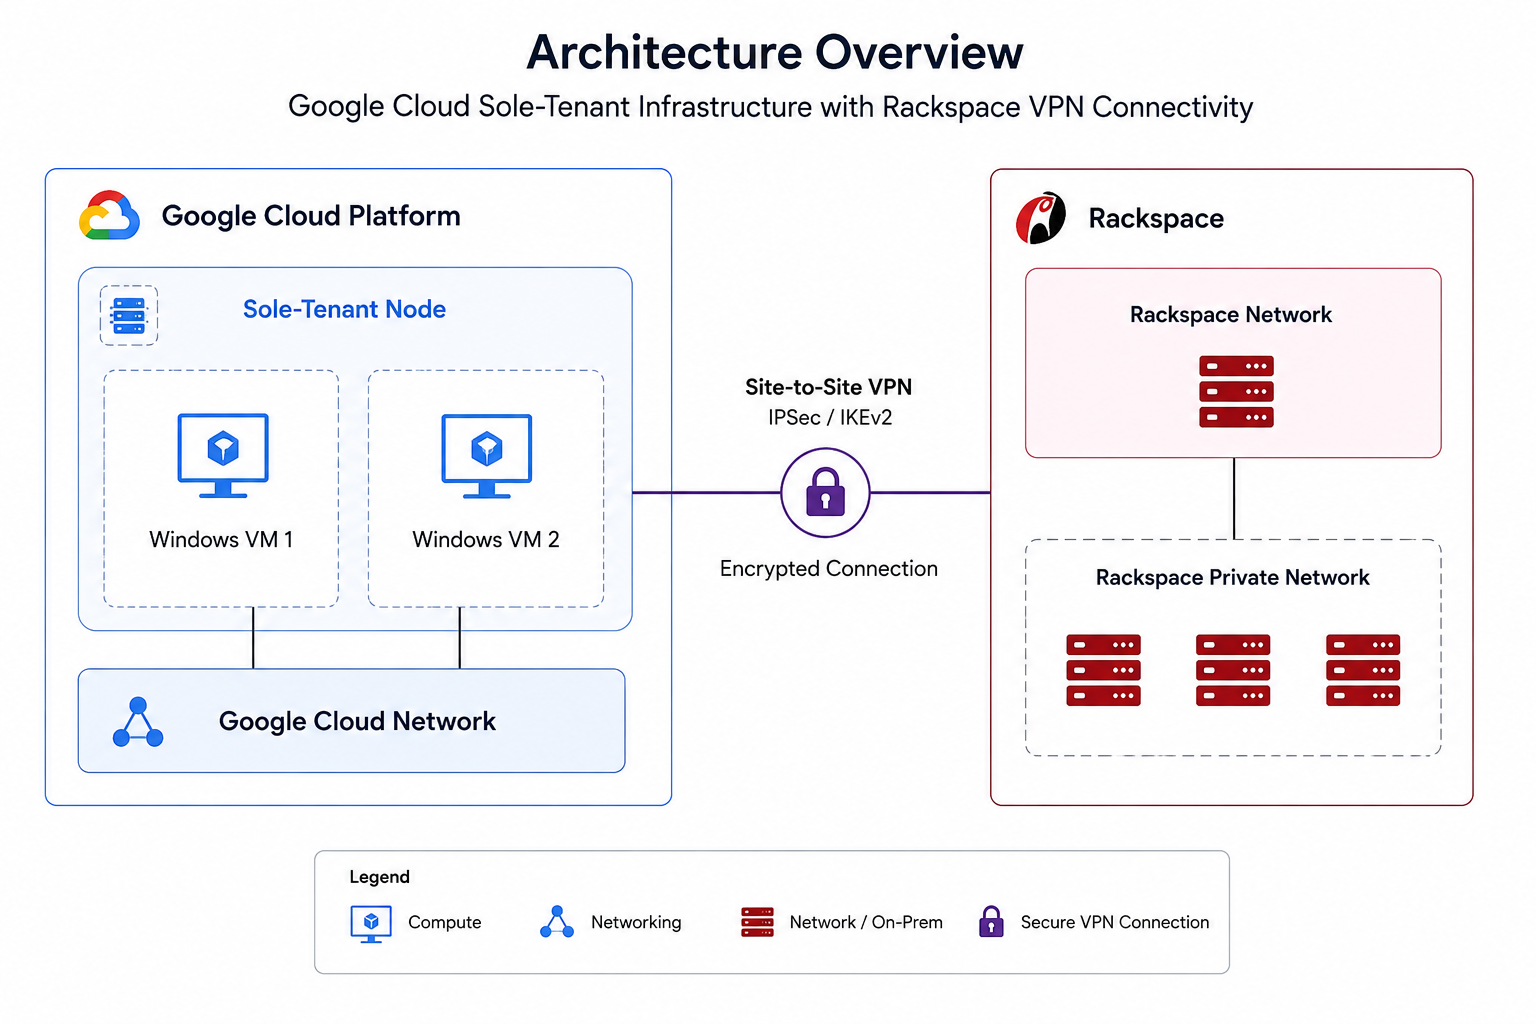Click the Rackspace heading text

pos(1156,218)
